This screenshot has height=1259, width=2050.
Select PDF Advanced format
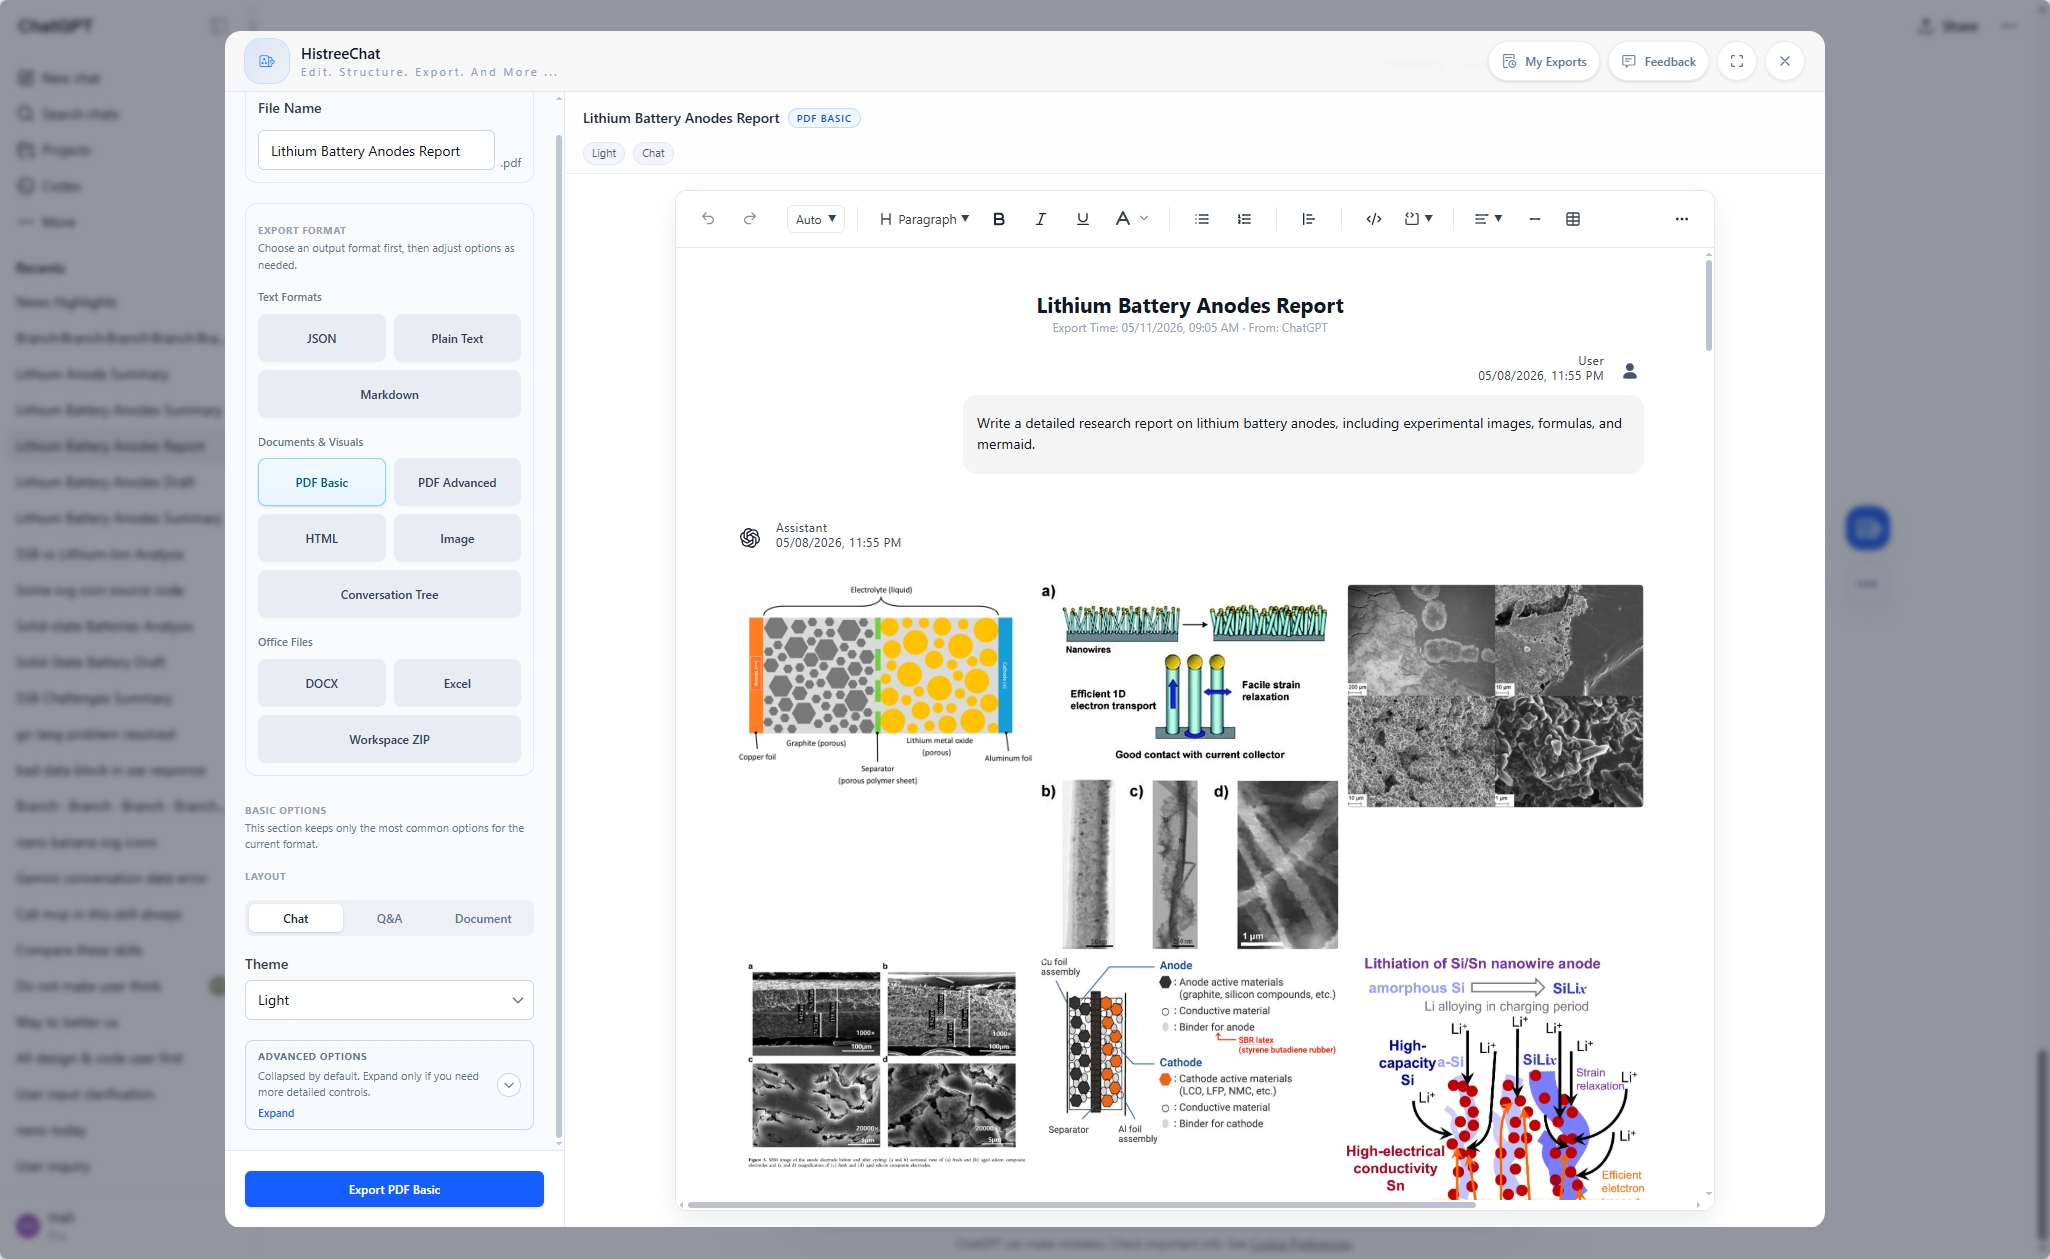(x=457, y=482)
